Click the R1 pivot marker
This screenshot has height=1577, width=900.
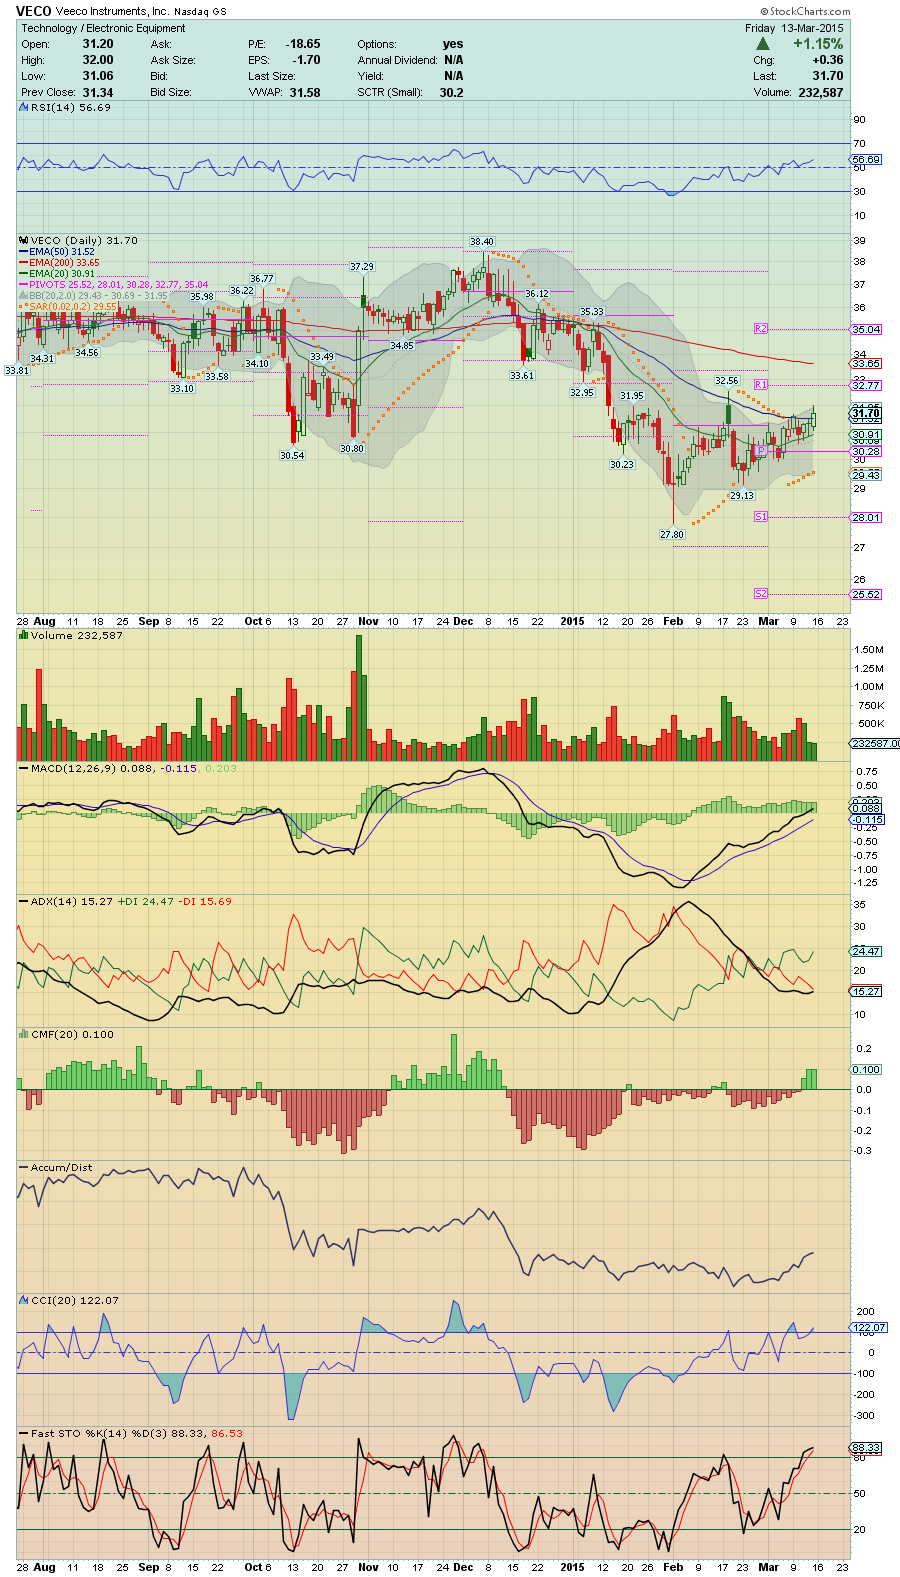coord(760,385)
